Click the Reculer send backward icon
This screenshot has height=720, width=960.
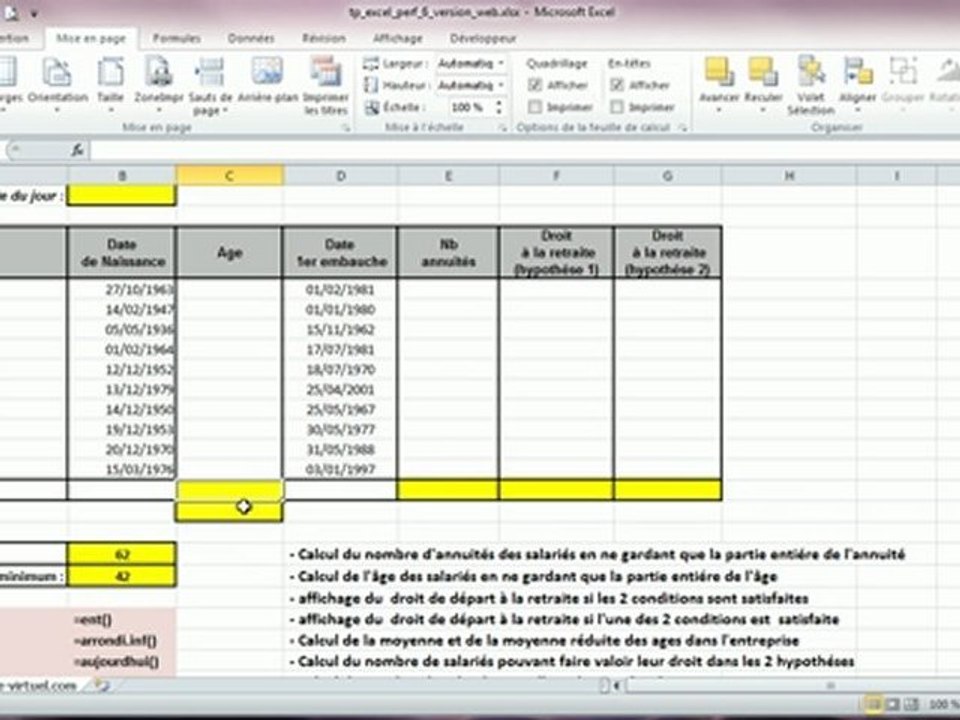coord(763,72)
